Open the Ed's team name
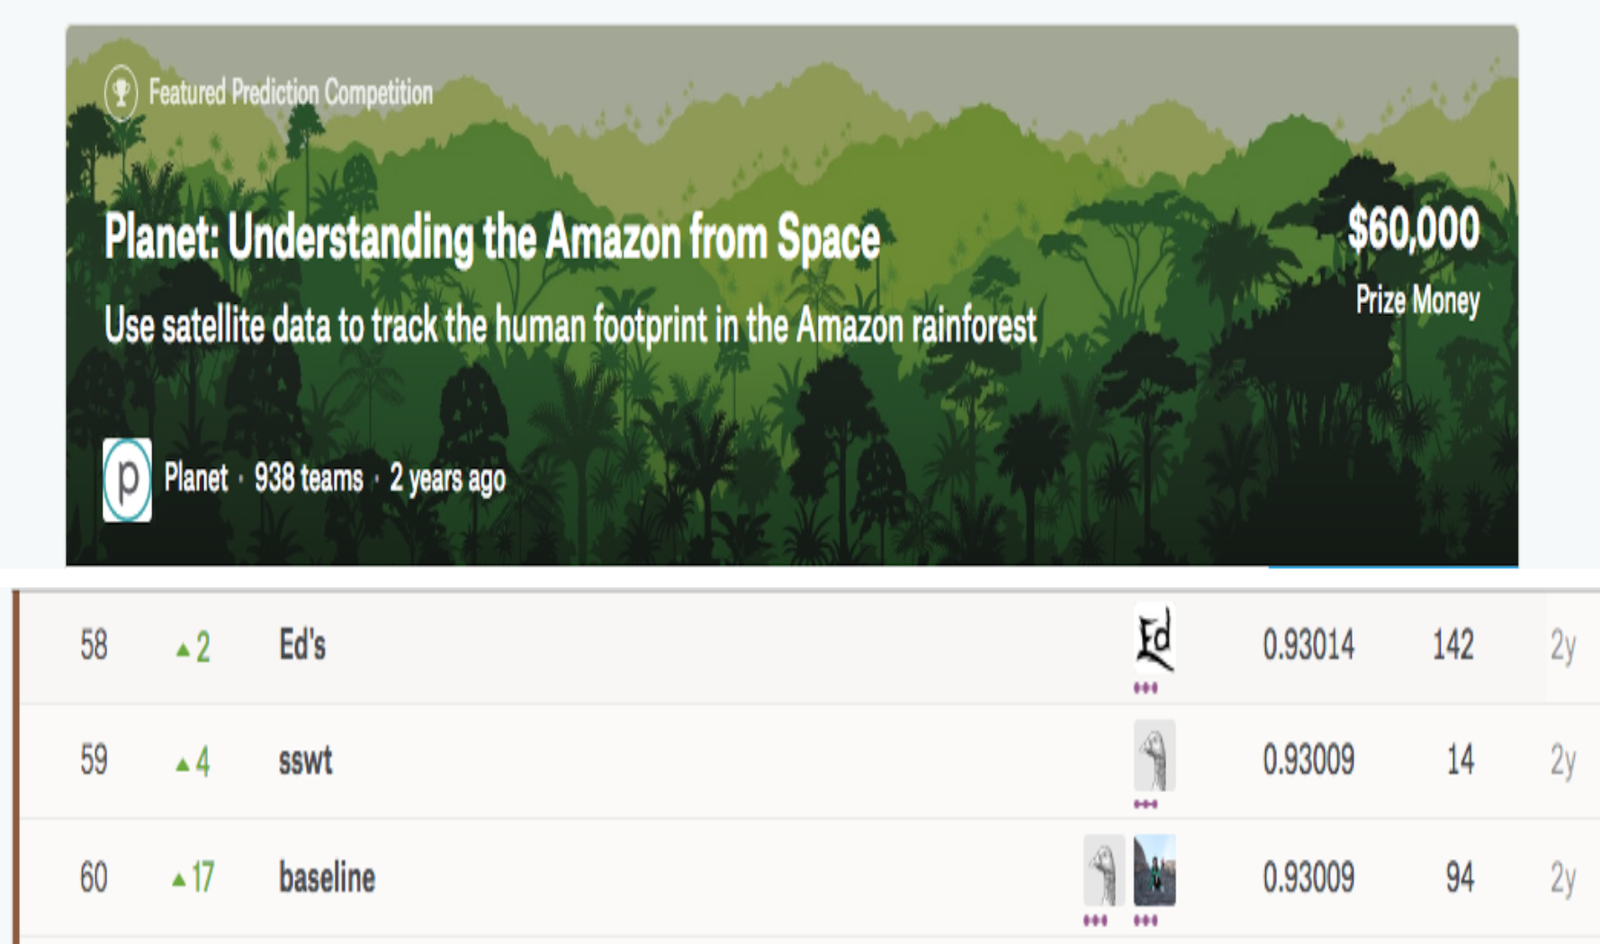The height and width of the screenshot is (944, 1600). [x=302, y=646]
